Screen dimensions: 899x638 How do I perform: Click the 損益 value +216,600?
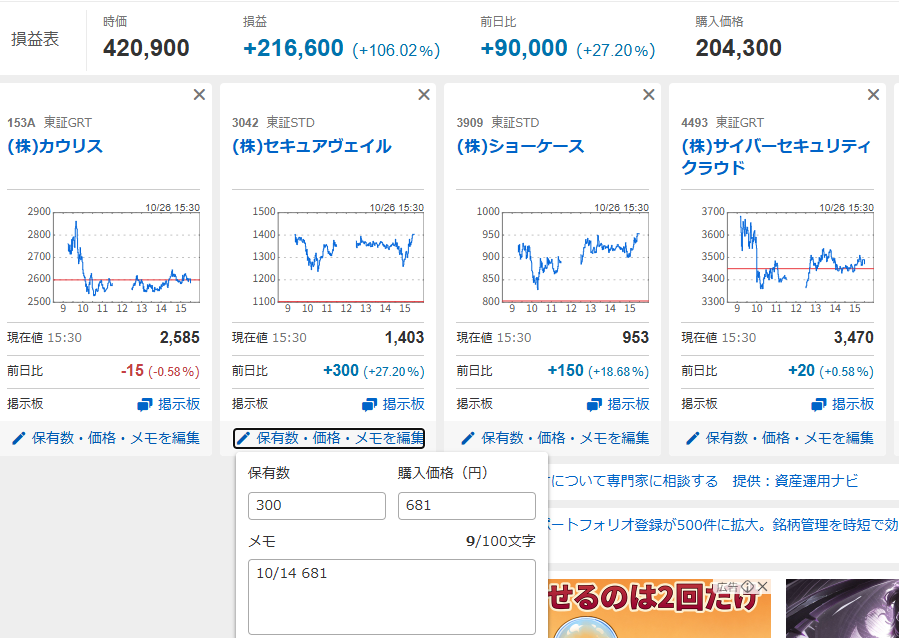coord(293,48)
